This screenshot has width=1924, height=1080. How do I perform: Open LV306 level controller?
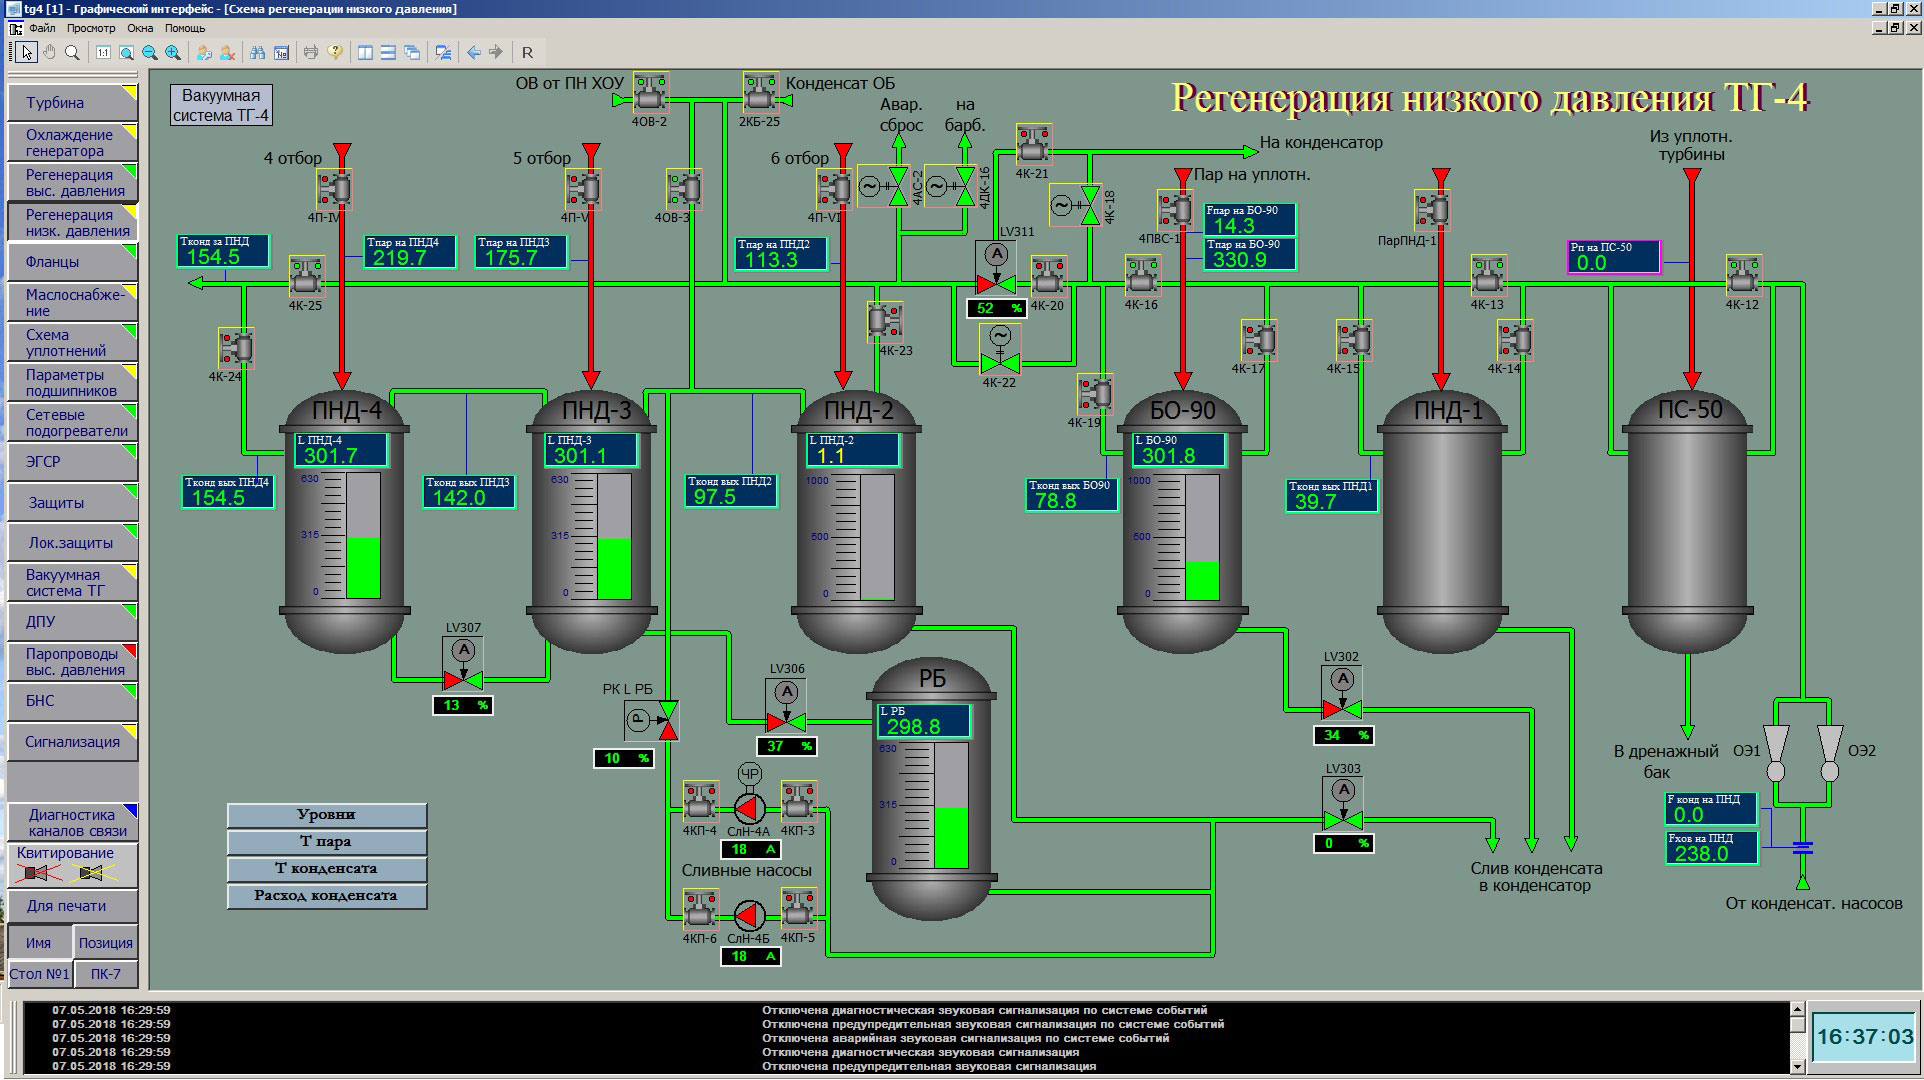click(x=787, y=704)
